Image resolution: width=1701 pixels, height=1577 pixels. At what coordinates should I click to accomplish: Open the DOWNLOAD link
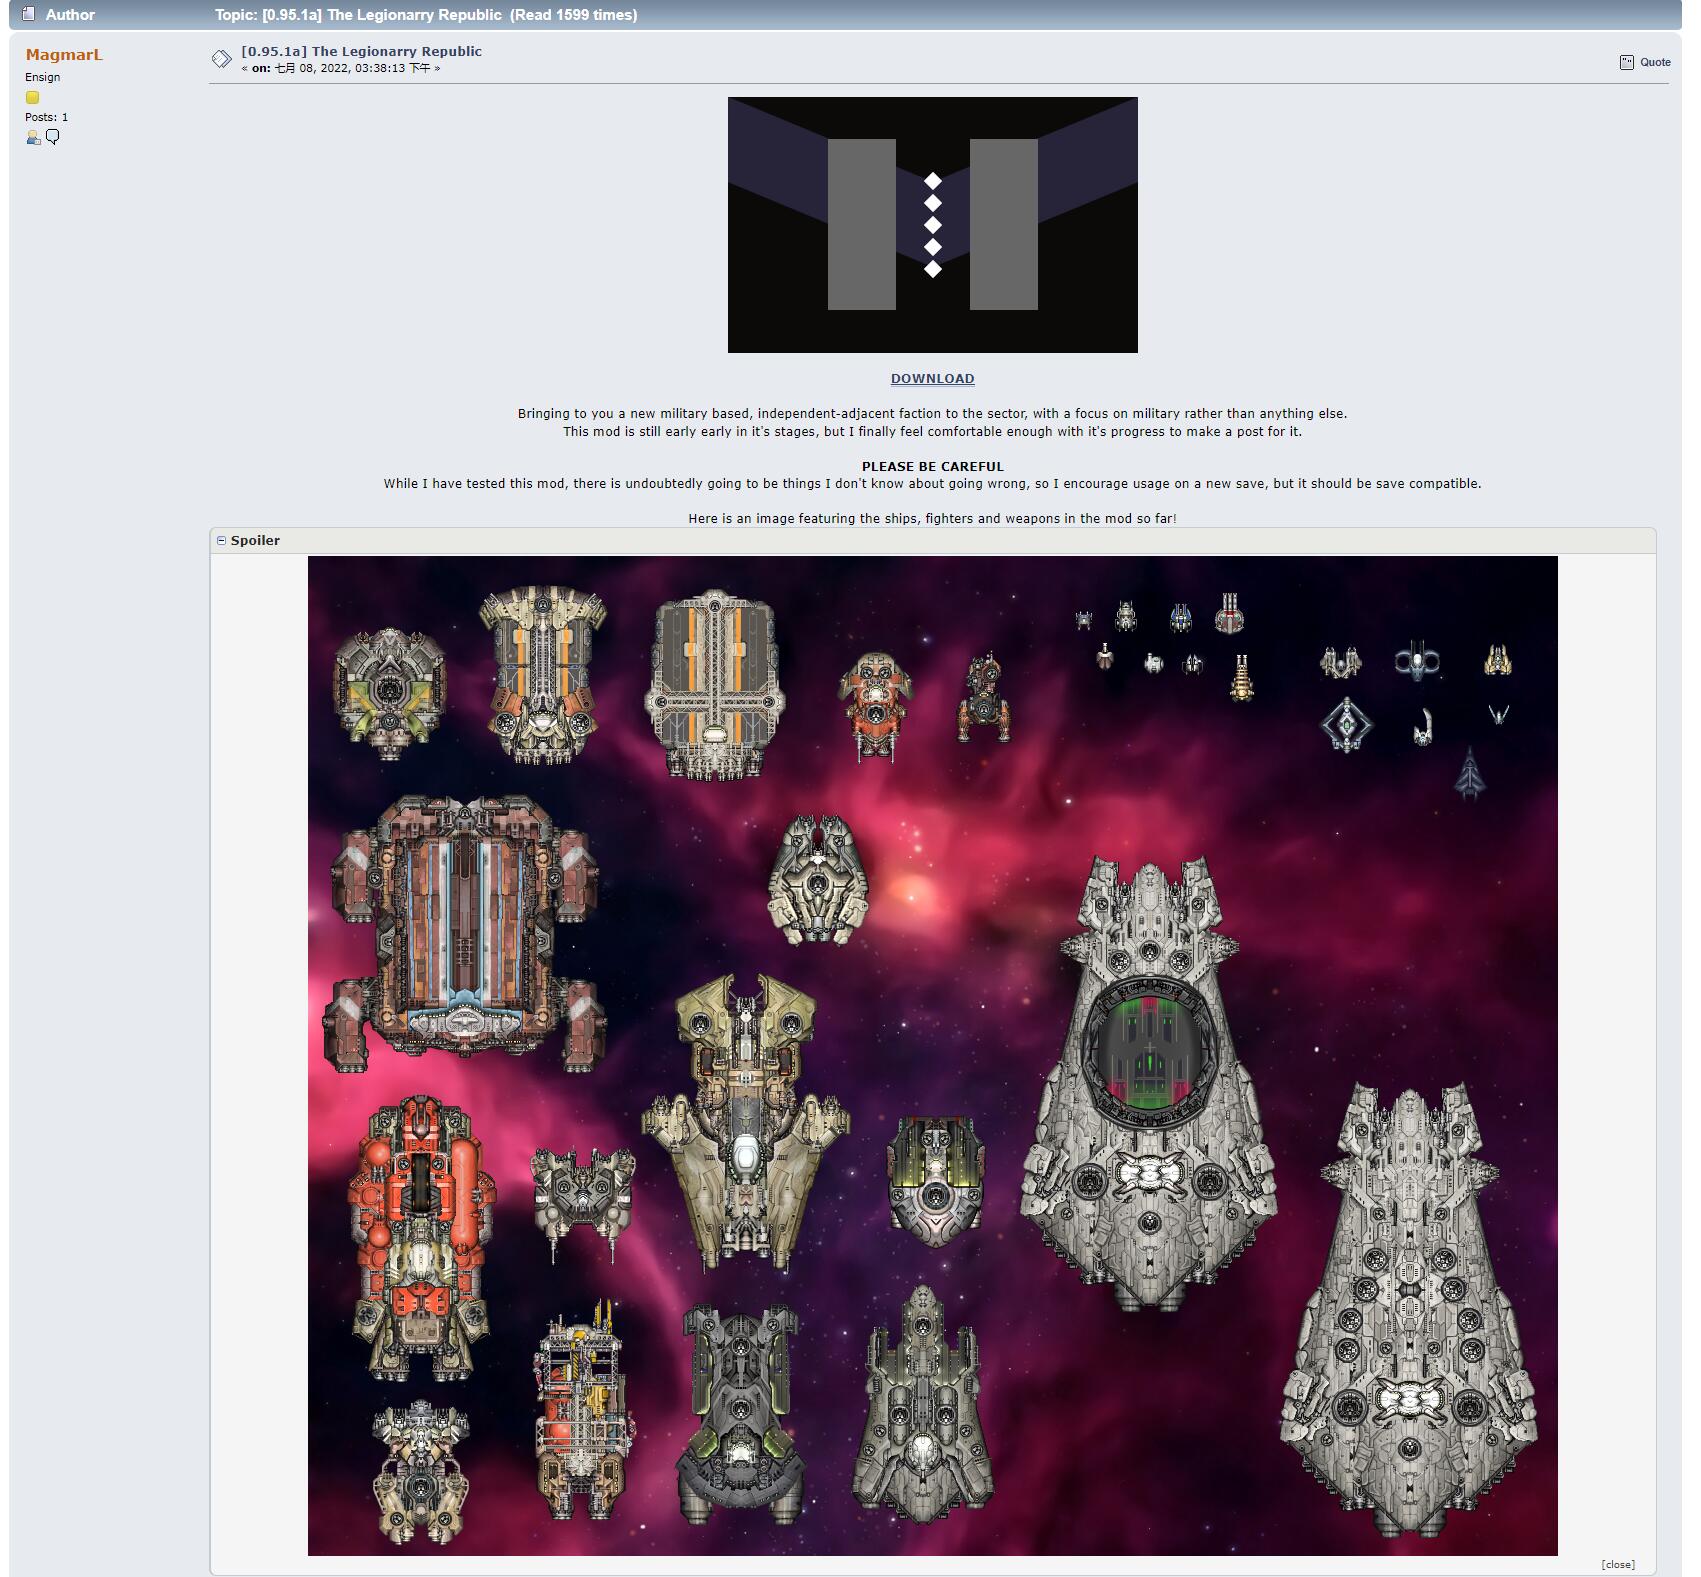932,378
